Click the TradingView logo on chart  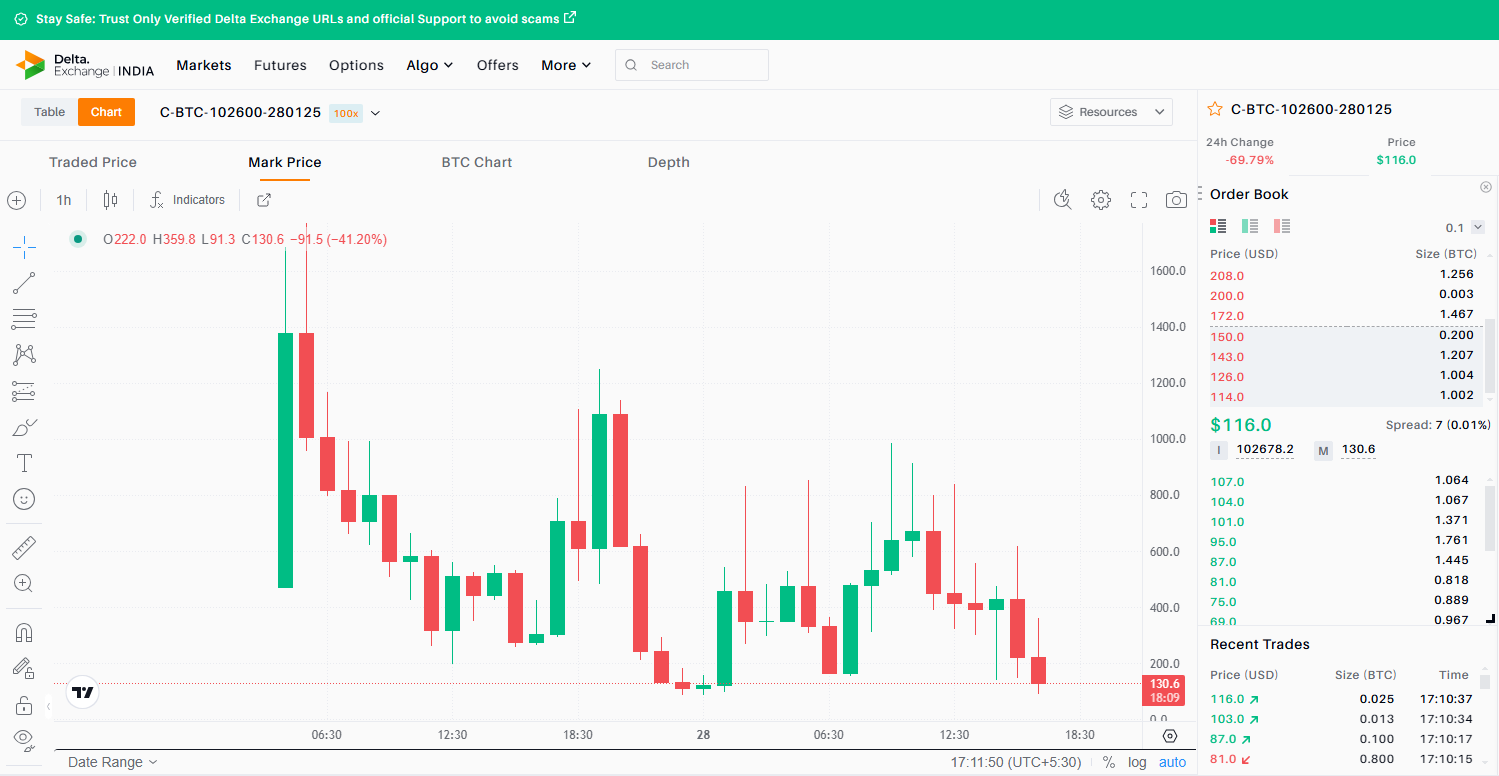(x=83, y=692)
